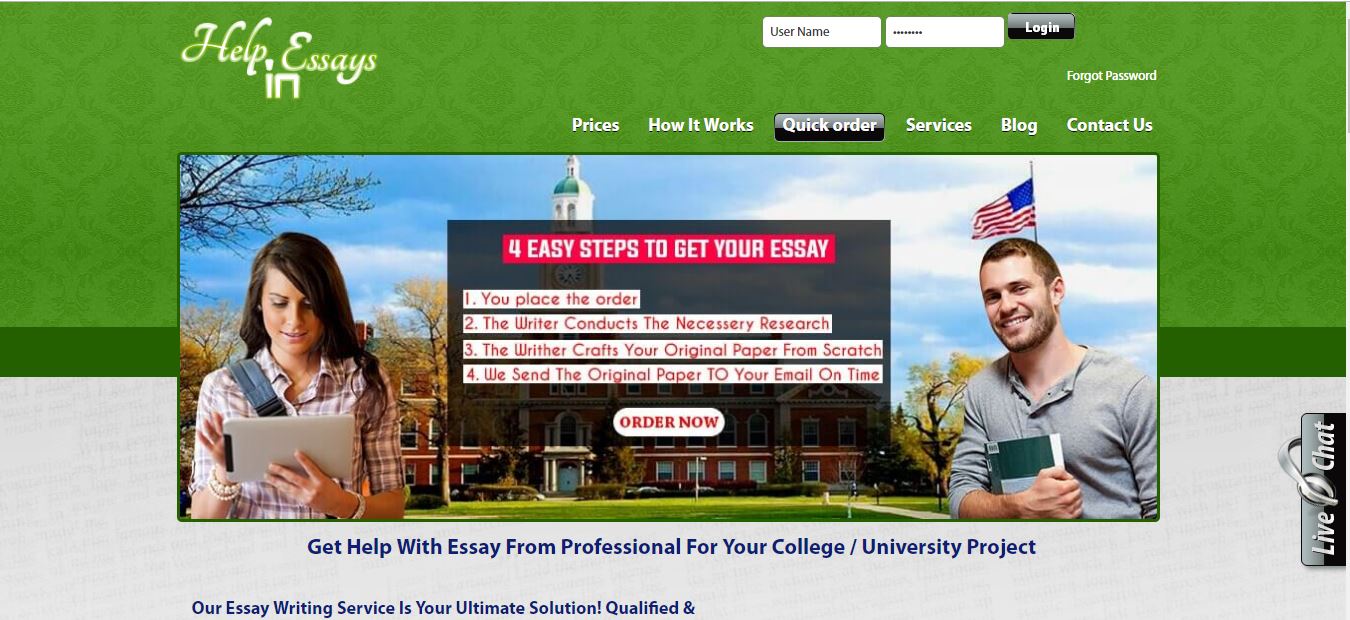Go to the Prices page
The height and width of the screenshot is (620, 1350).
point(595,125)
